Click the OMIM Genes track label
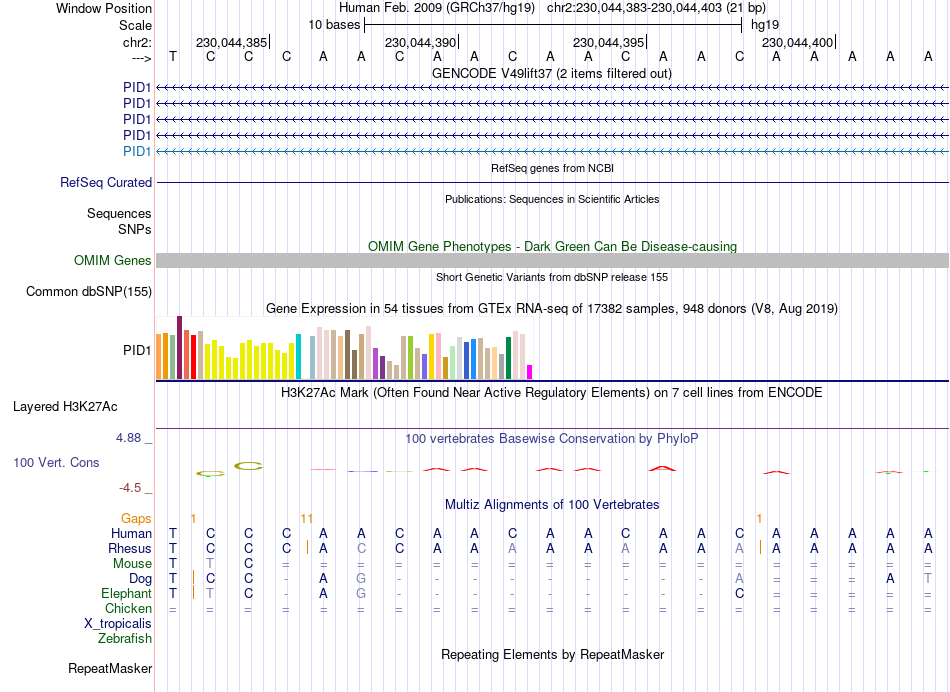This screenshot has width=950, height=692. pyautogui.click(x=113, y=261)
